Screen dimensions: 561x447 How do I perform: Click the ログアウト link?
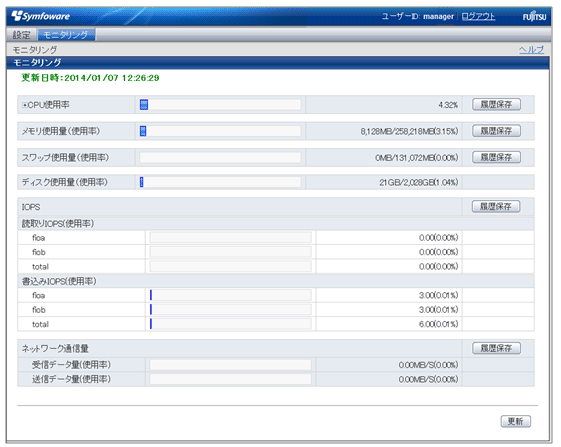(x=478, y=16)
